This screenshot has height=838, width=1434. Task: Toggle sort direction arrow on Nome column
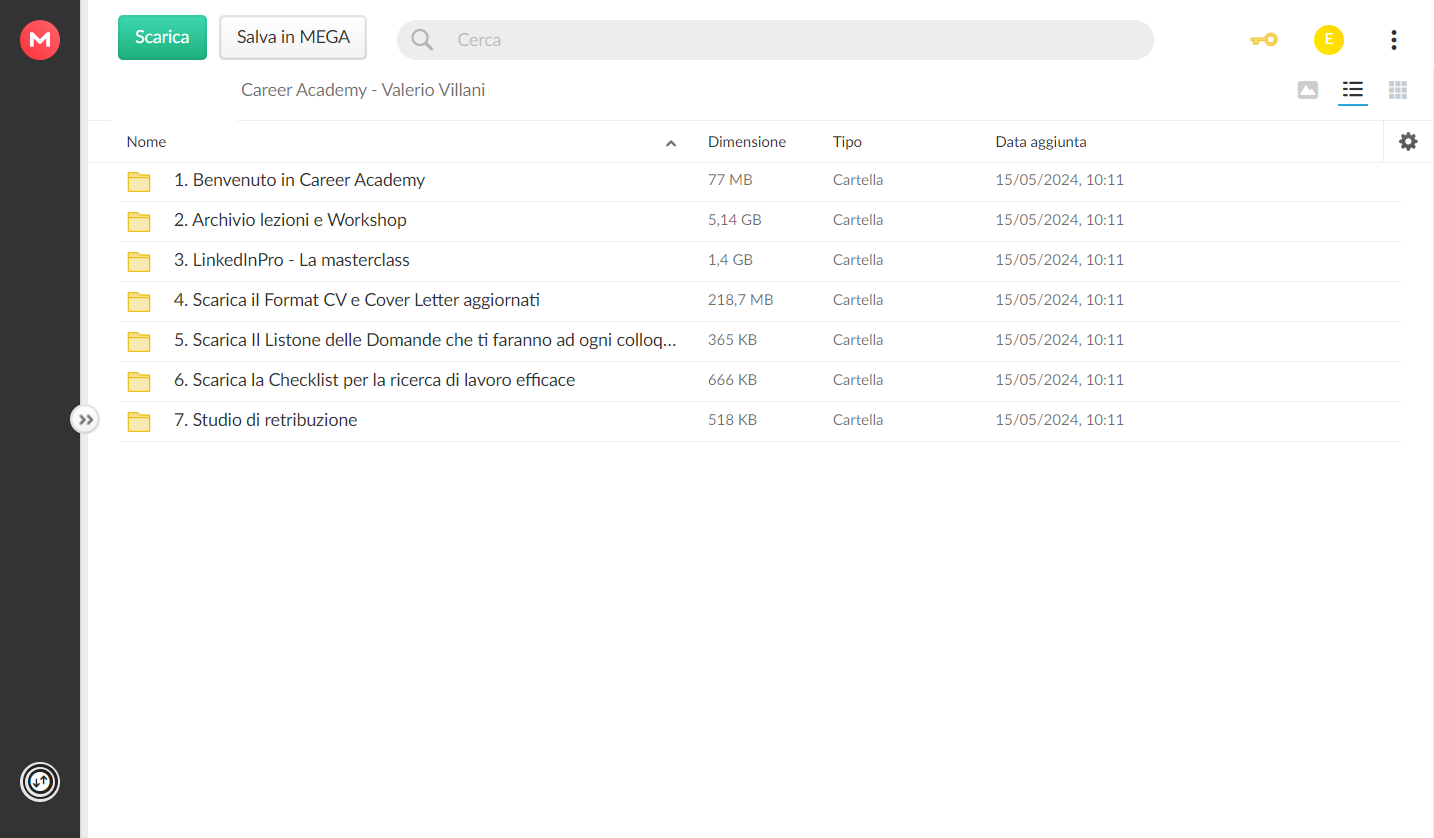(671, 143)
